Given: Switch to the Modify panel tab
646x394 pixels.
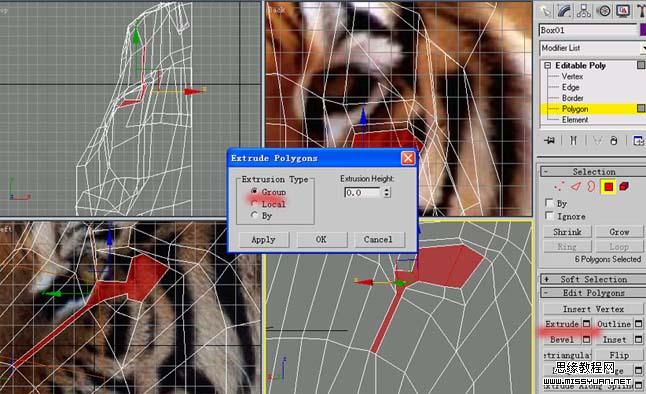Looking at the screenshot, I should (564, 11).
